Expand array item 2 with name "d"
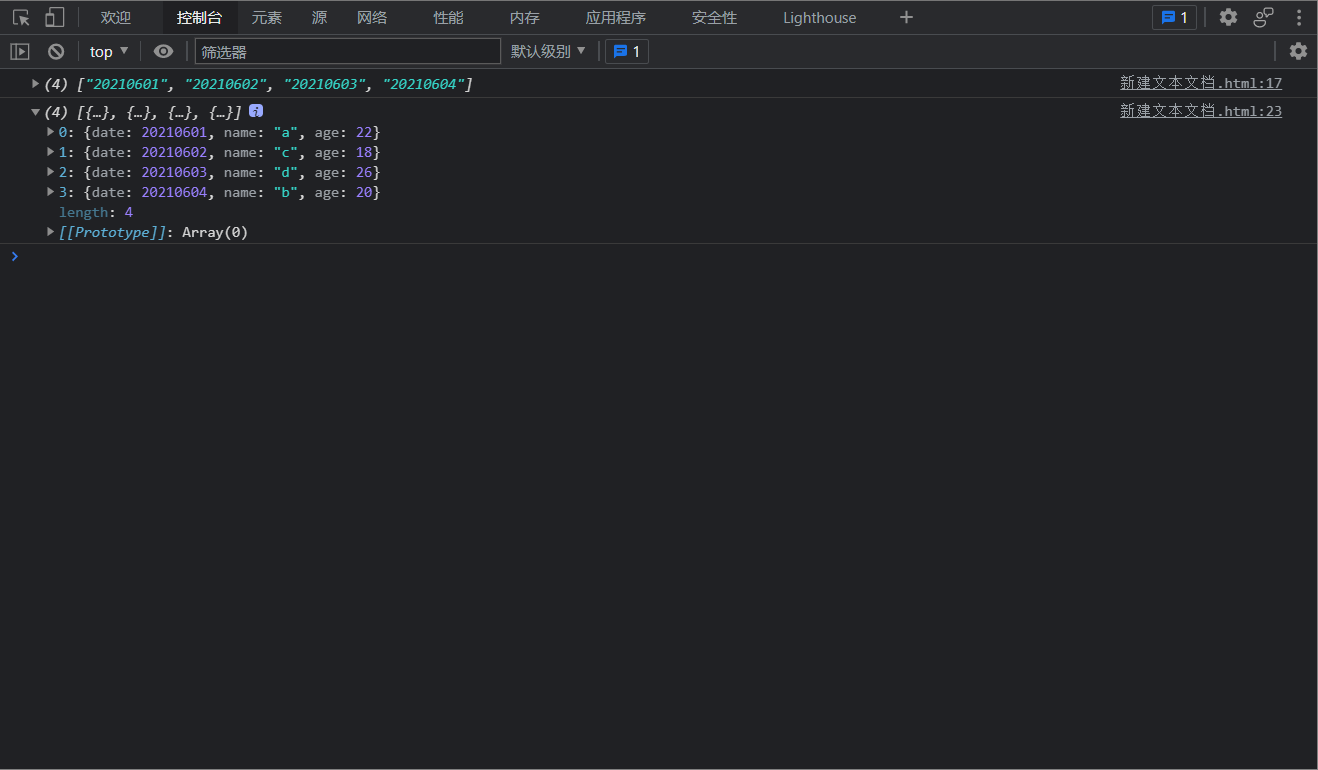This screenshot has height=770, width=1318. tap(51, 172)
